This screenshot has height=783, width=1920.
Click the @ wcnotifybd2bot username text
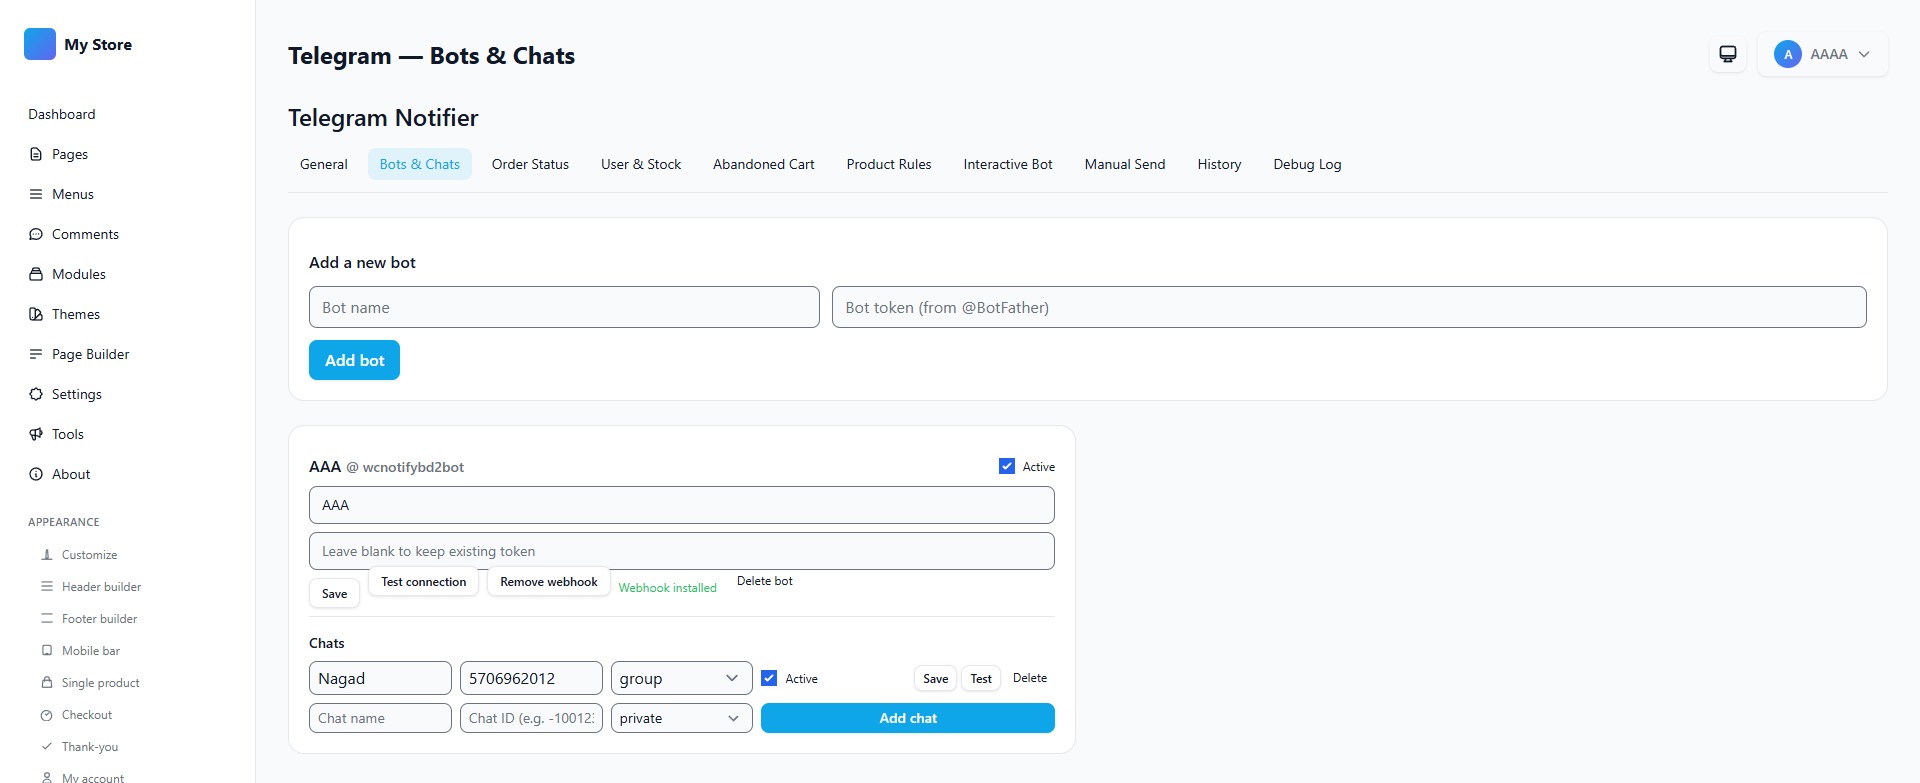point(405,467)
